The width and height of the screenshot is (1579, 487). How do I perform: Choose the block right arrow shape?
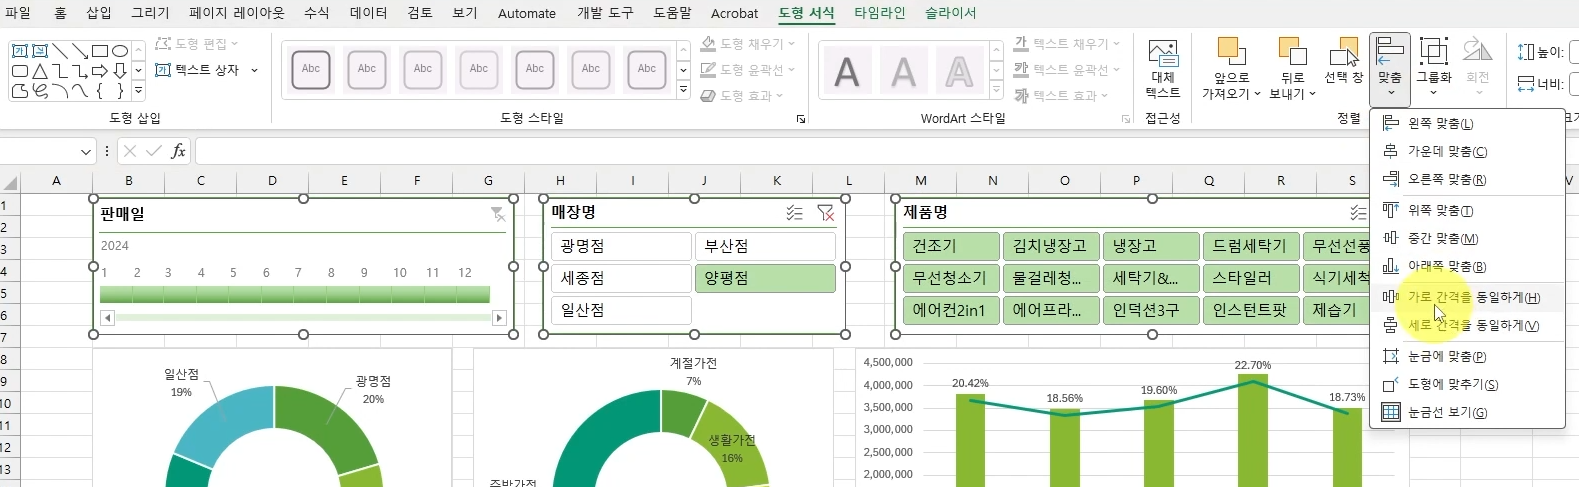[100, 71]
